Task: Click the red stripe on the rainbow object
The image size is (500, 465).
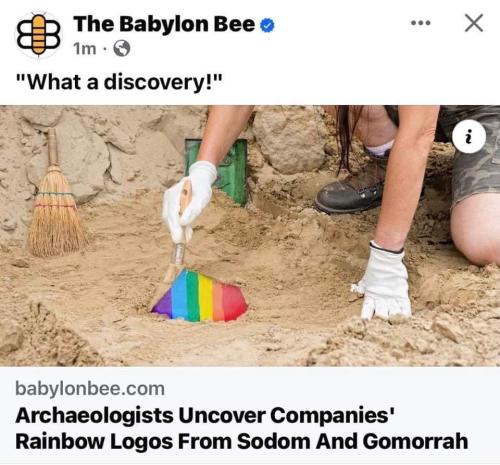Action: pos(235,302)
